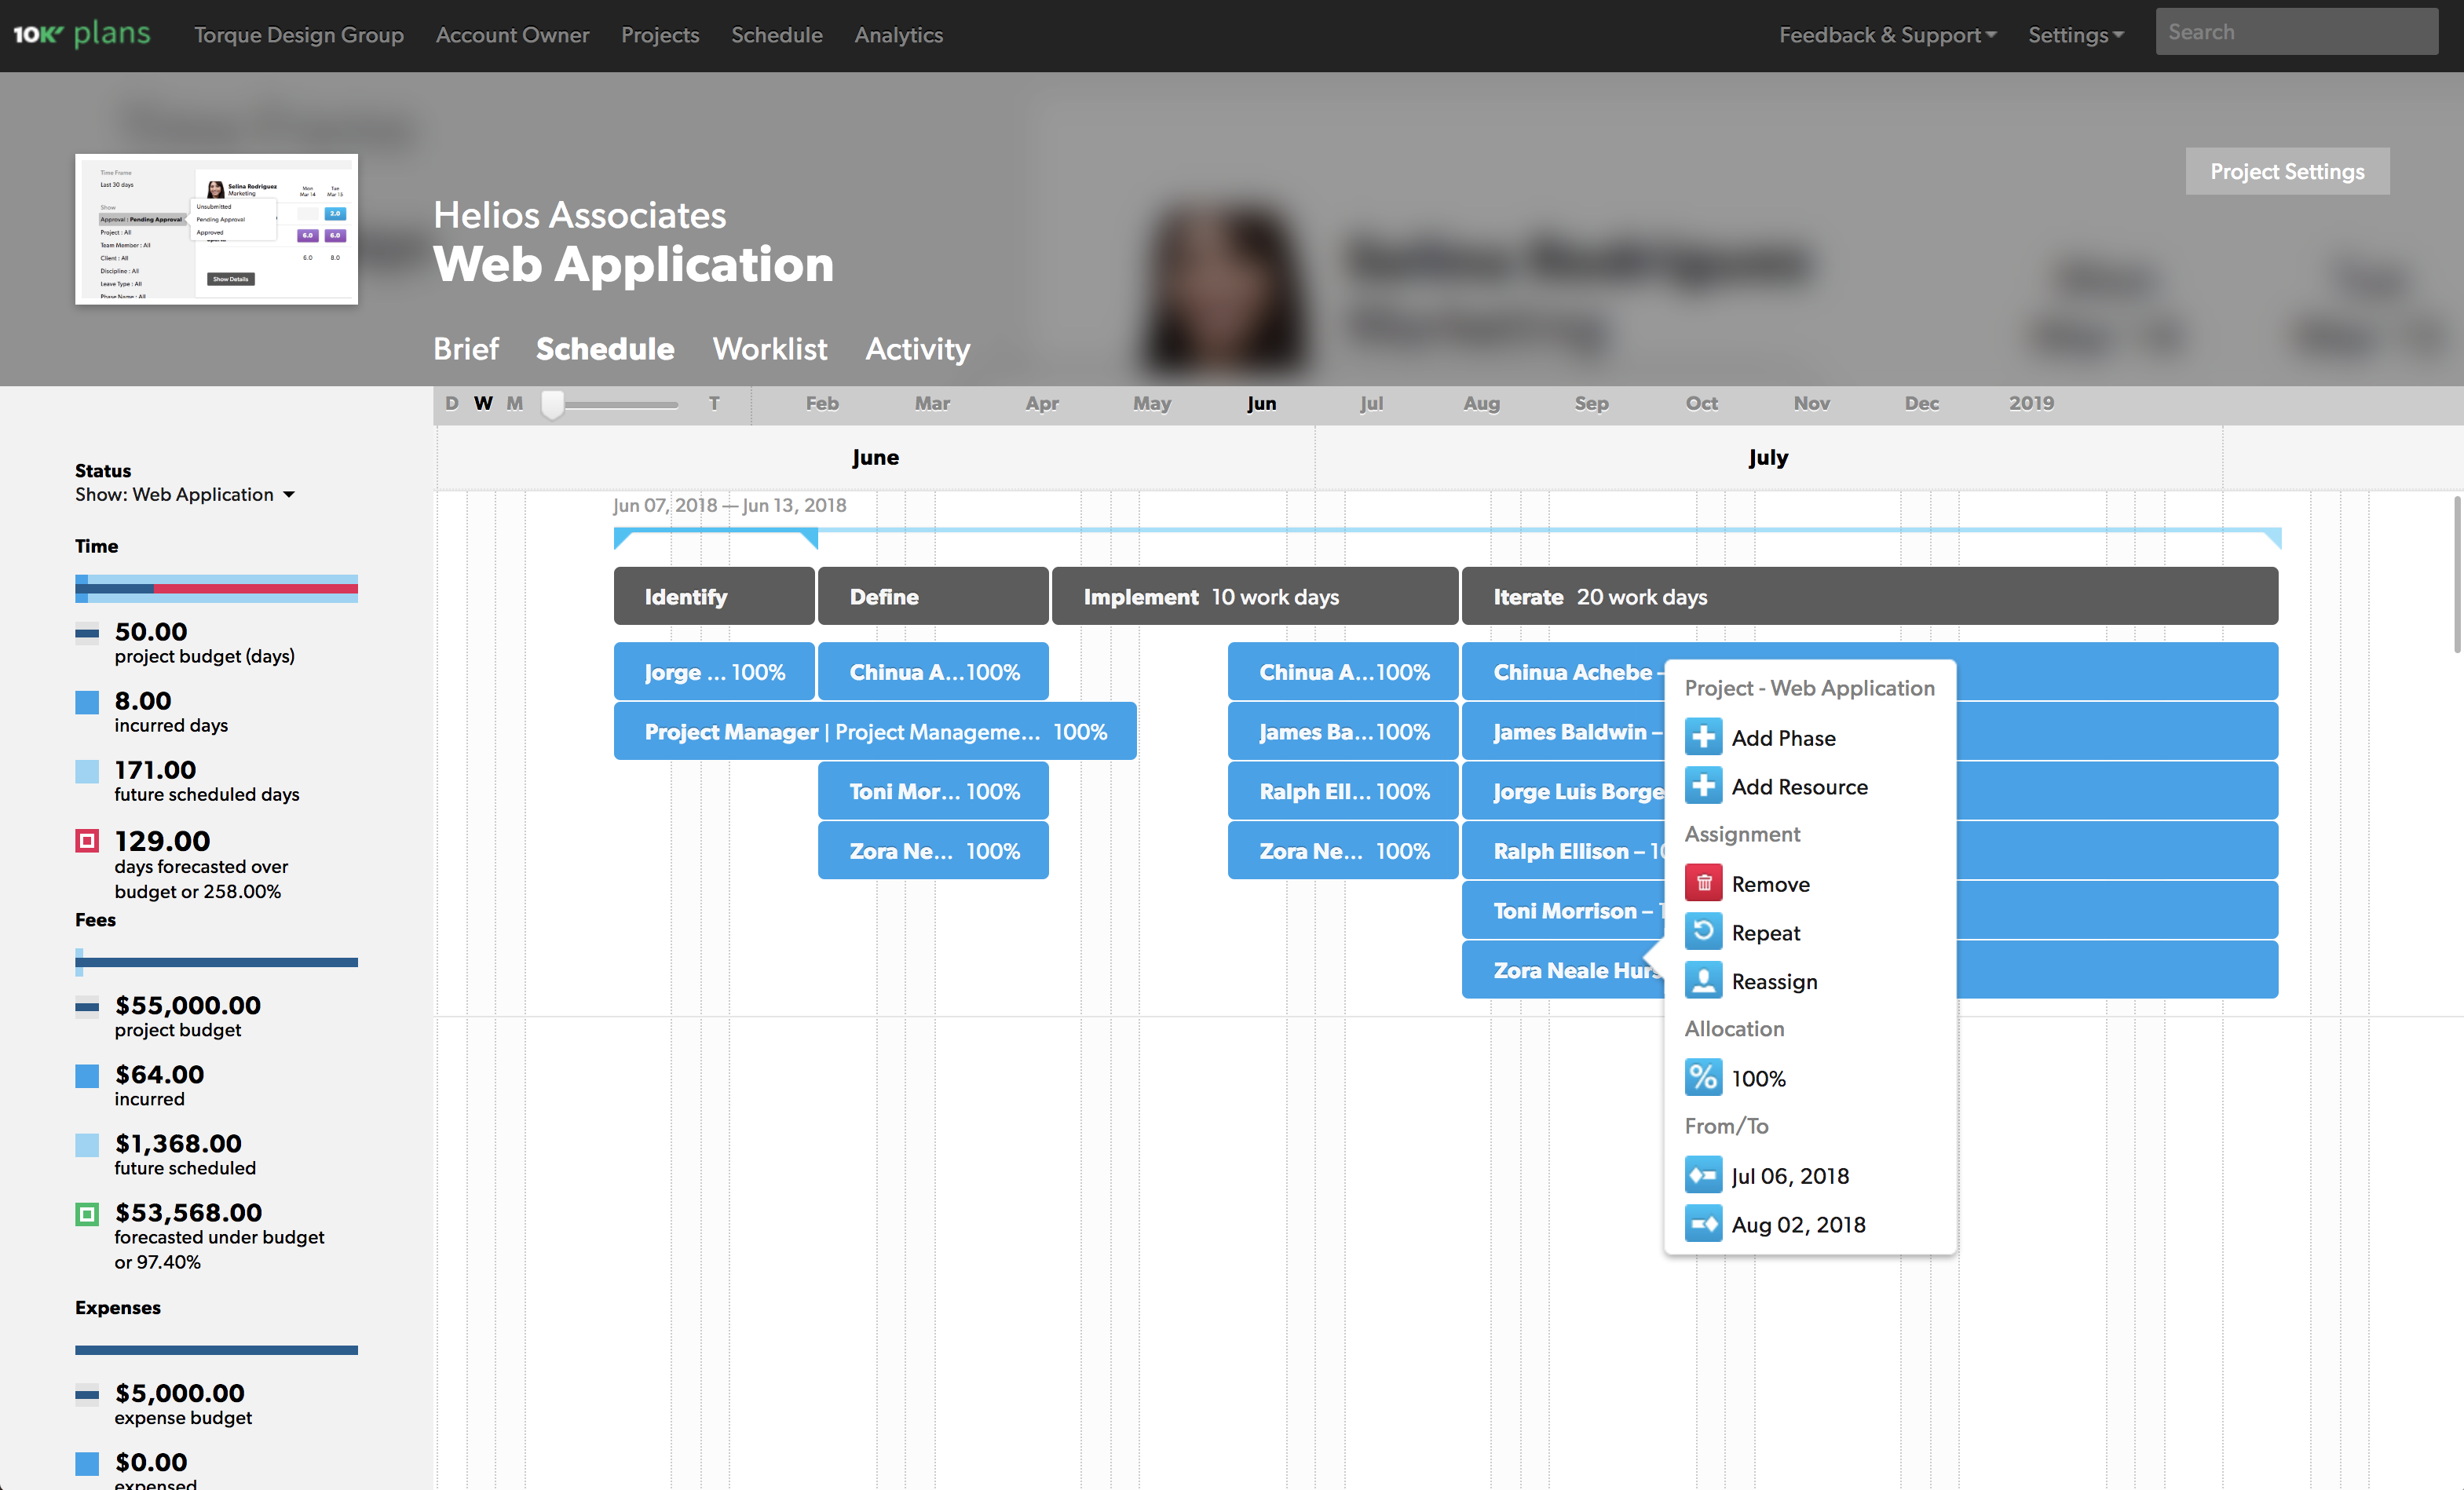Open Account Owner in navigation bar
Viewport: 2464px width, 1490px height.
coord(512,35)
